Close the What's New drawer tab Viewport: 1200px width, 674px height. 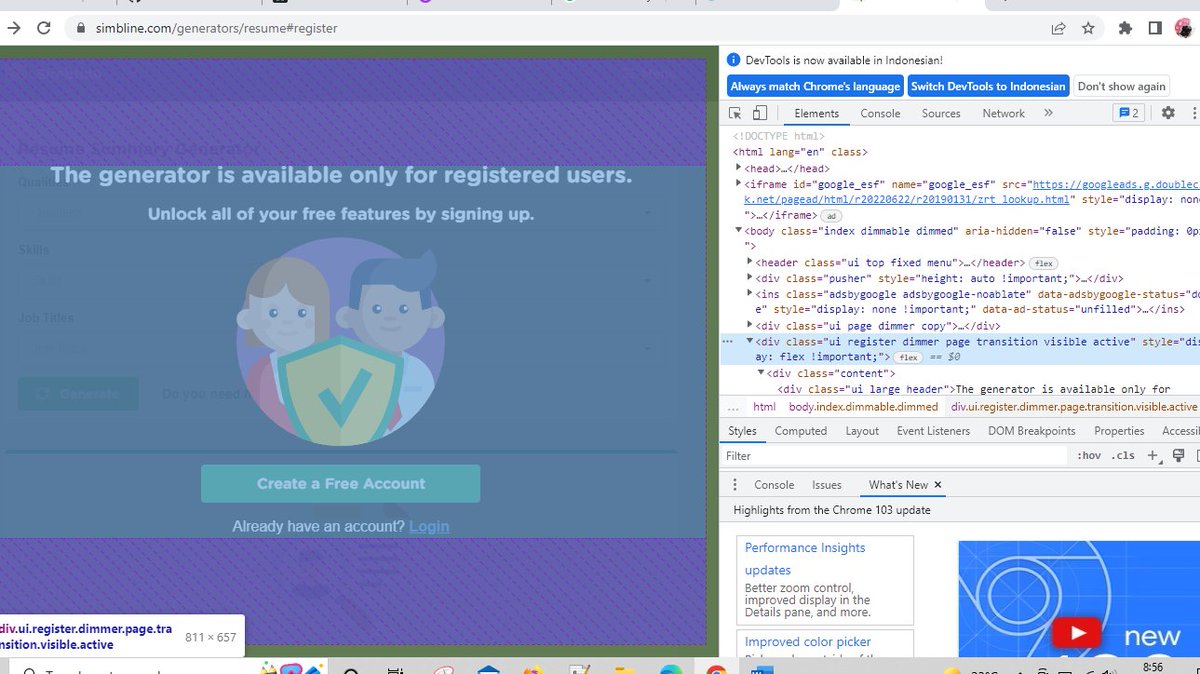click(937, 485)
